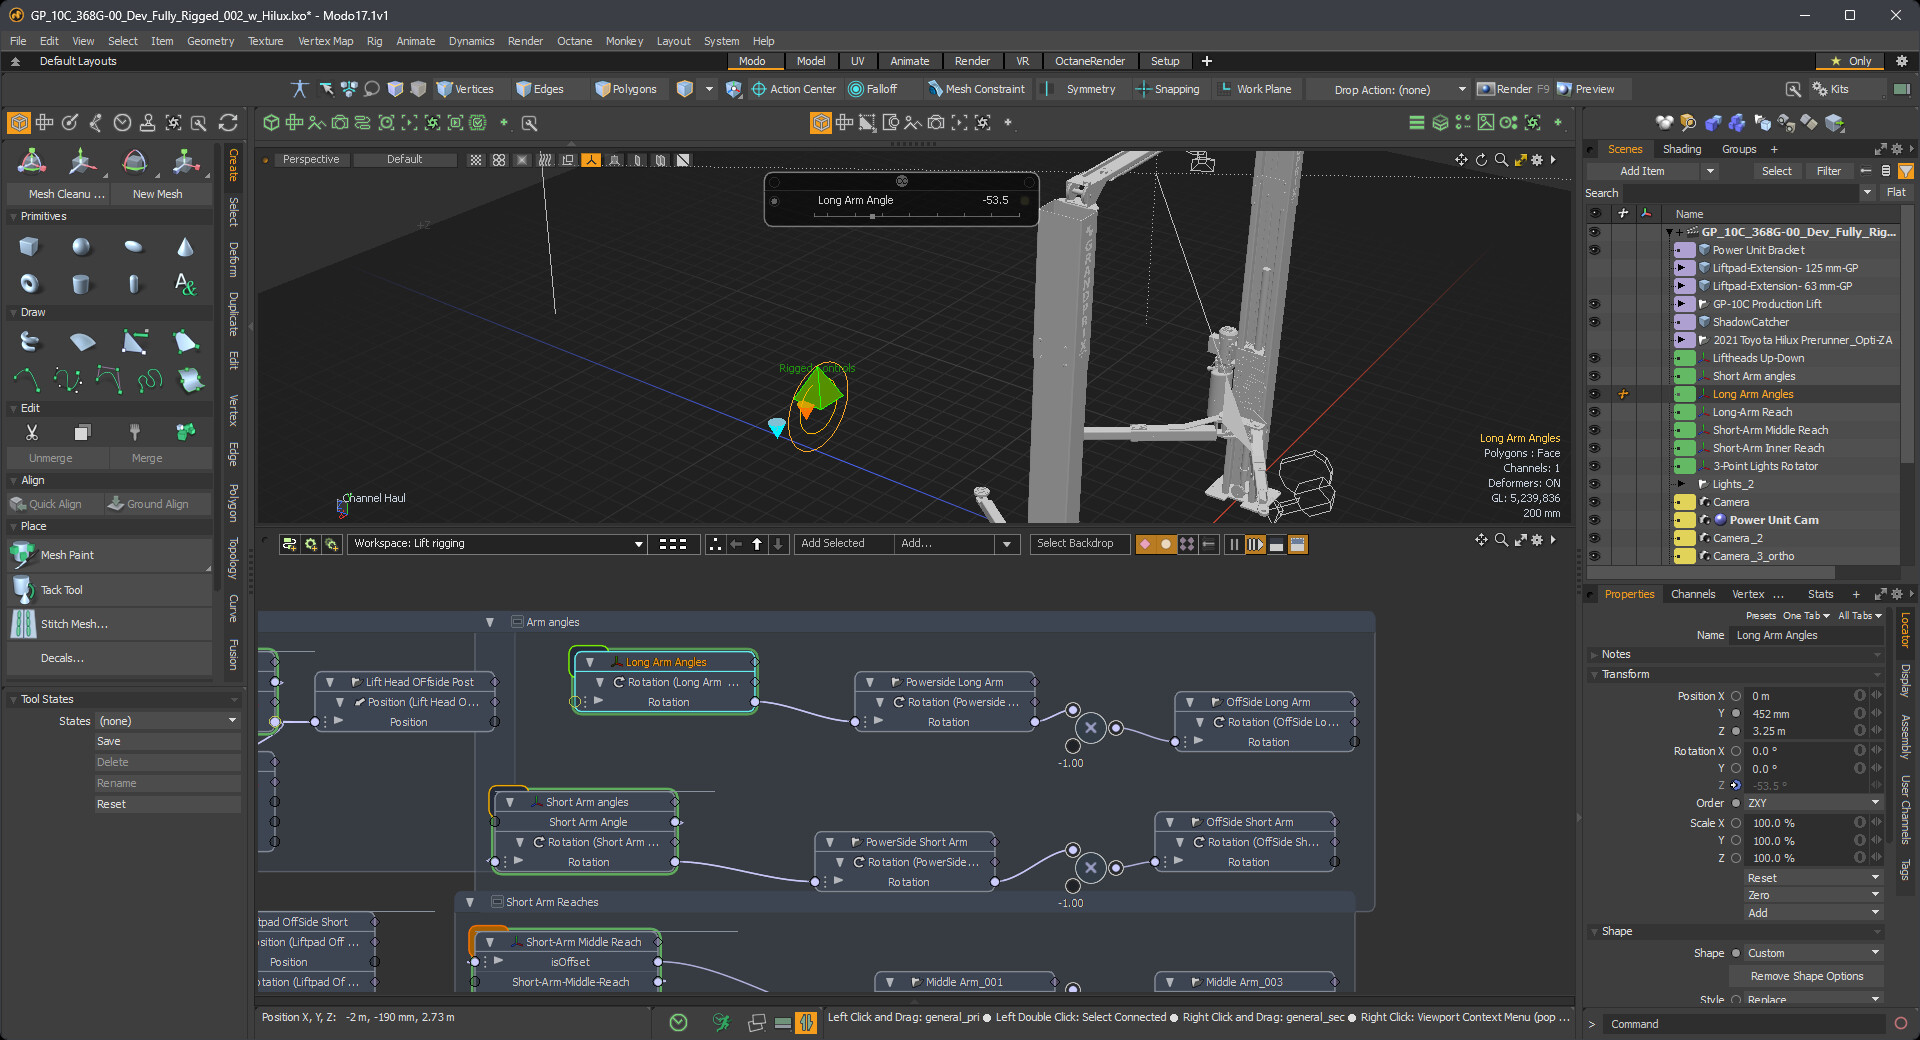The width and height of the screenshot is (1920, 1040).
Task: Click the Render F9 icon
Action: [x=1486, y=89]
